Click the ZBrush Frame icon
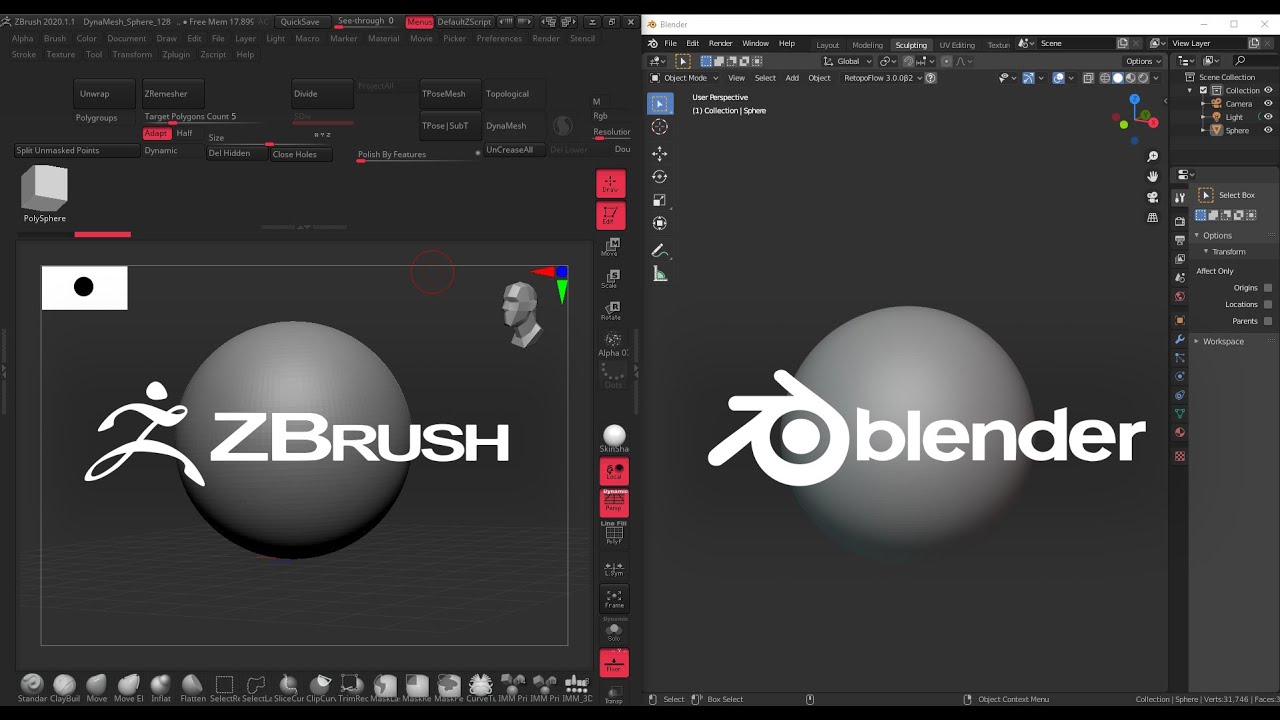This screenshot has width=1280, height=720. [x=613, y=599]
